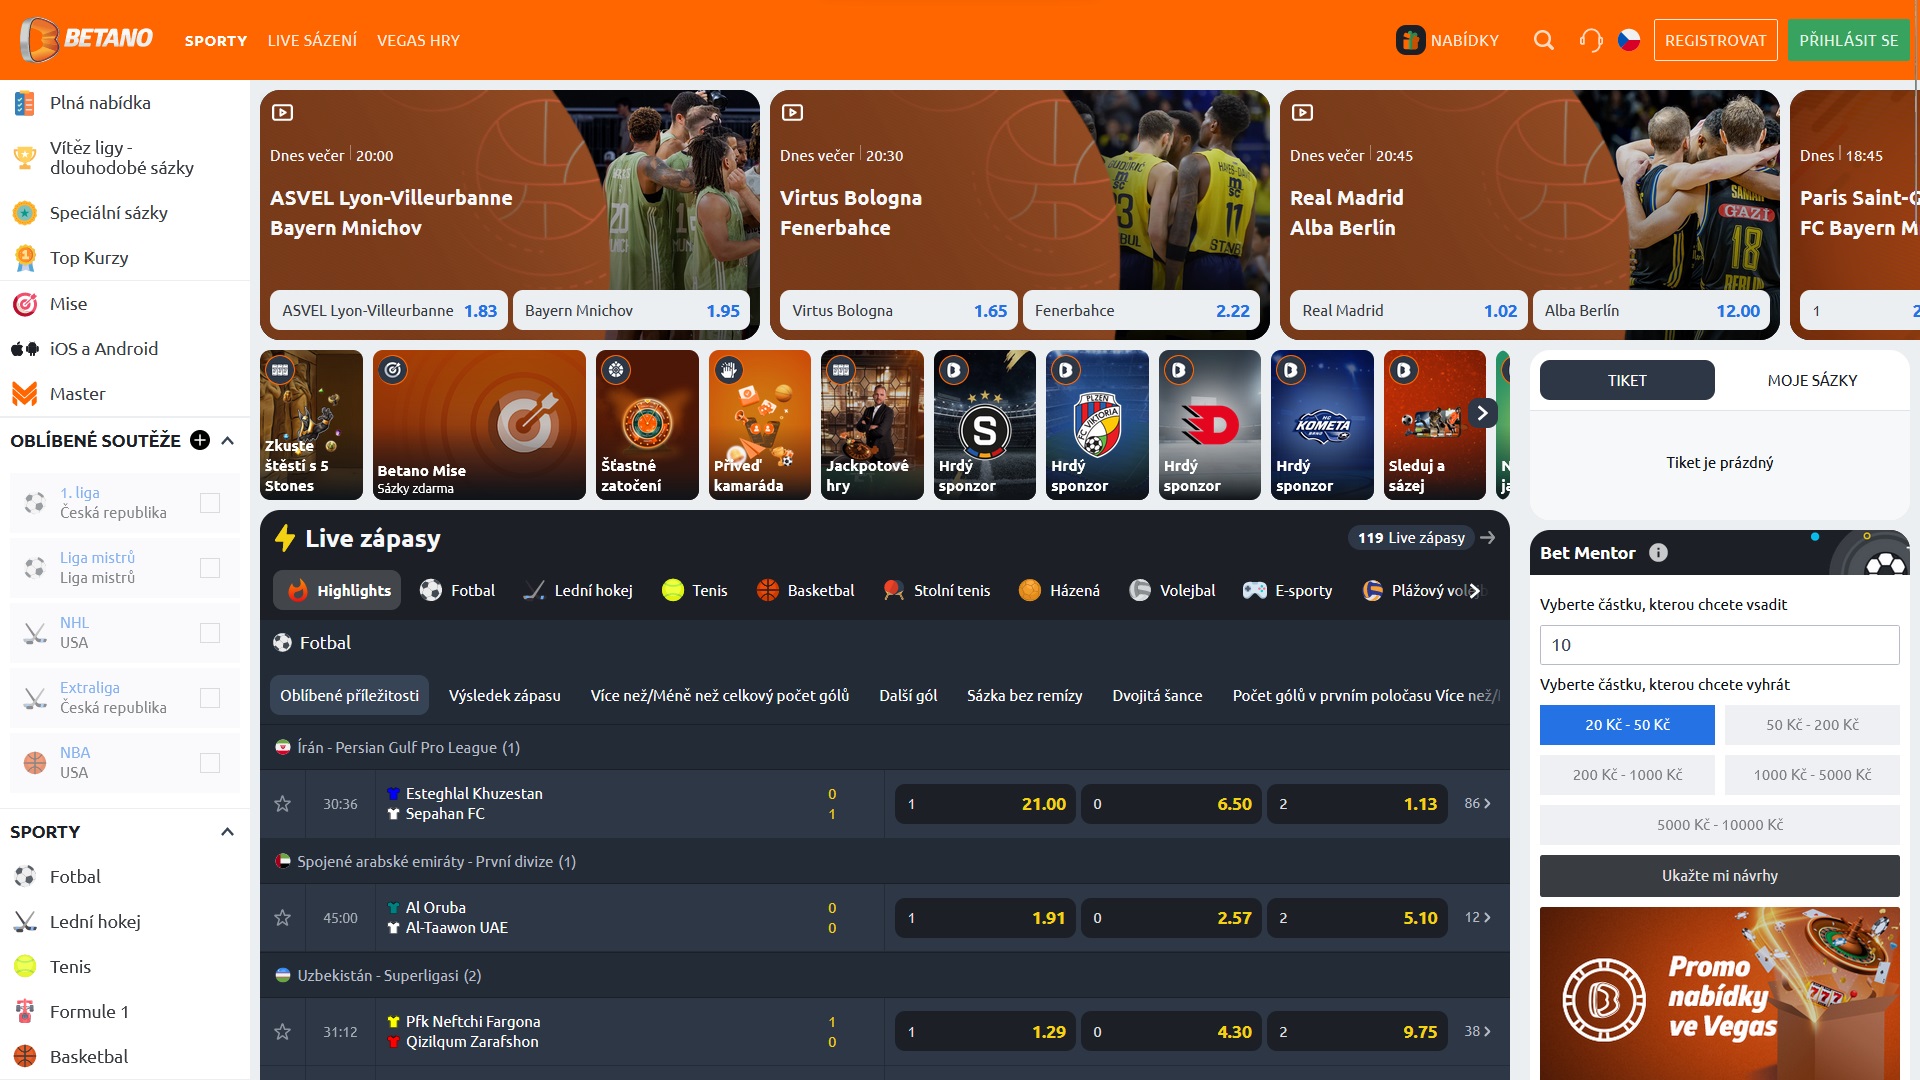
Task: Click the Registrovat button
Action: pyautogui.click(x=1716, y=40)
